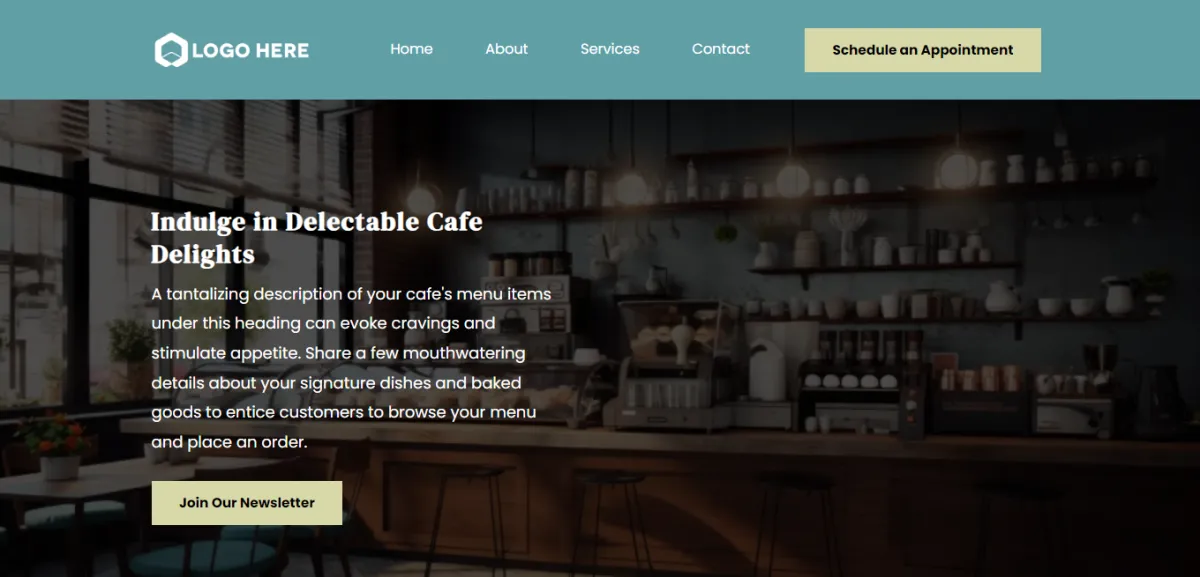Click the tantalizing description paragraph
Viewport: 1200px width, 577px height.
click(x=351, y=368)
